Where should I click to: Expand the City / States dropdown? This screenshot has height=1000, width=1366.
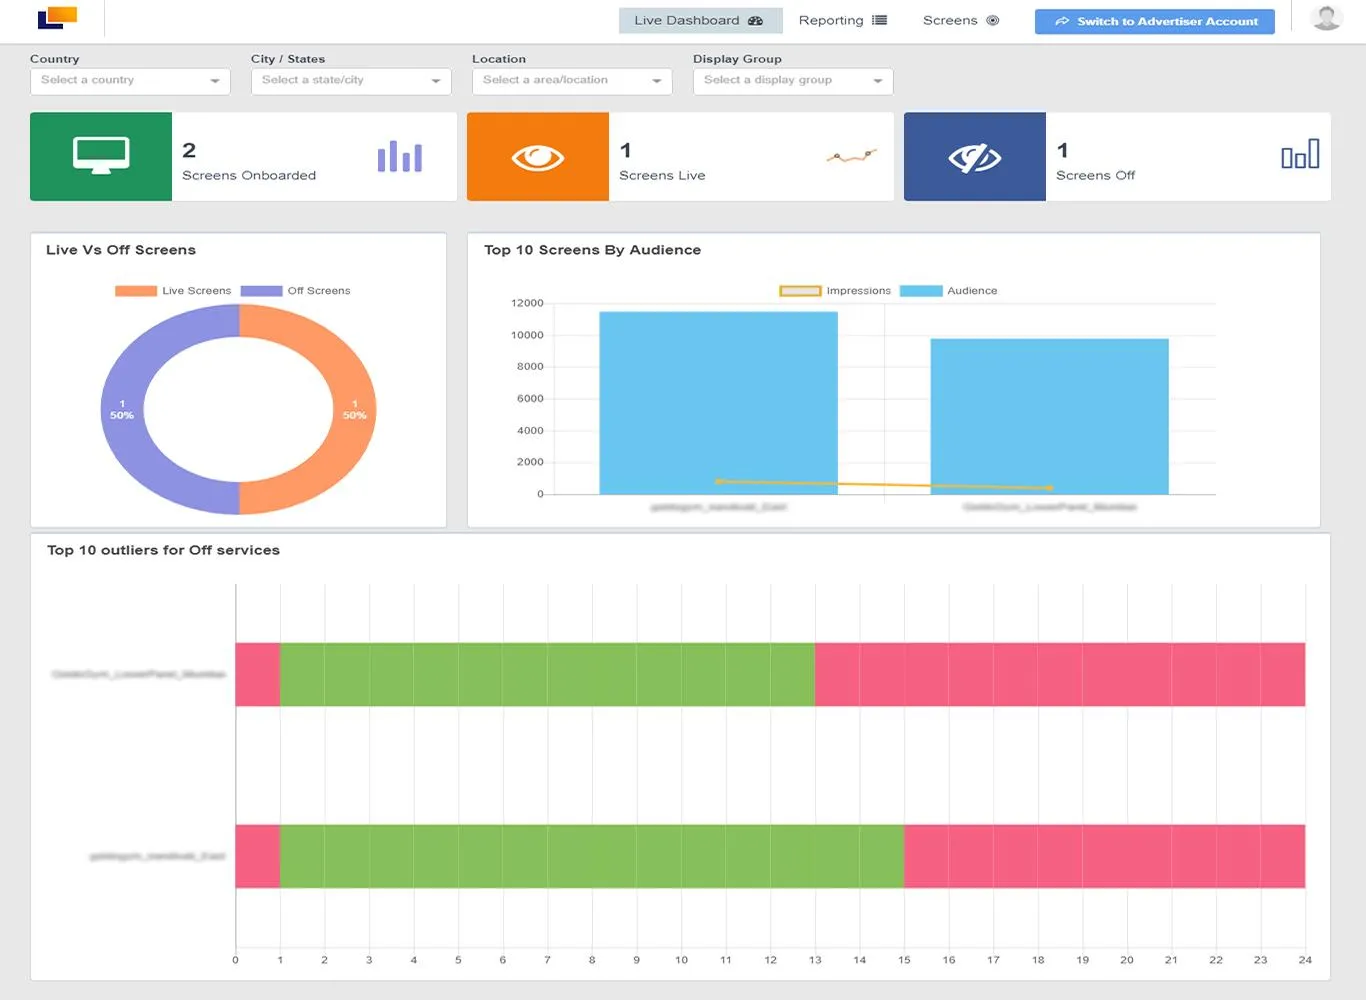tap(351, 81)
